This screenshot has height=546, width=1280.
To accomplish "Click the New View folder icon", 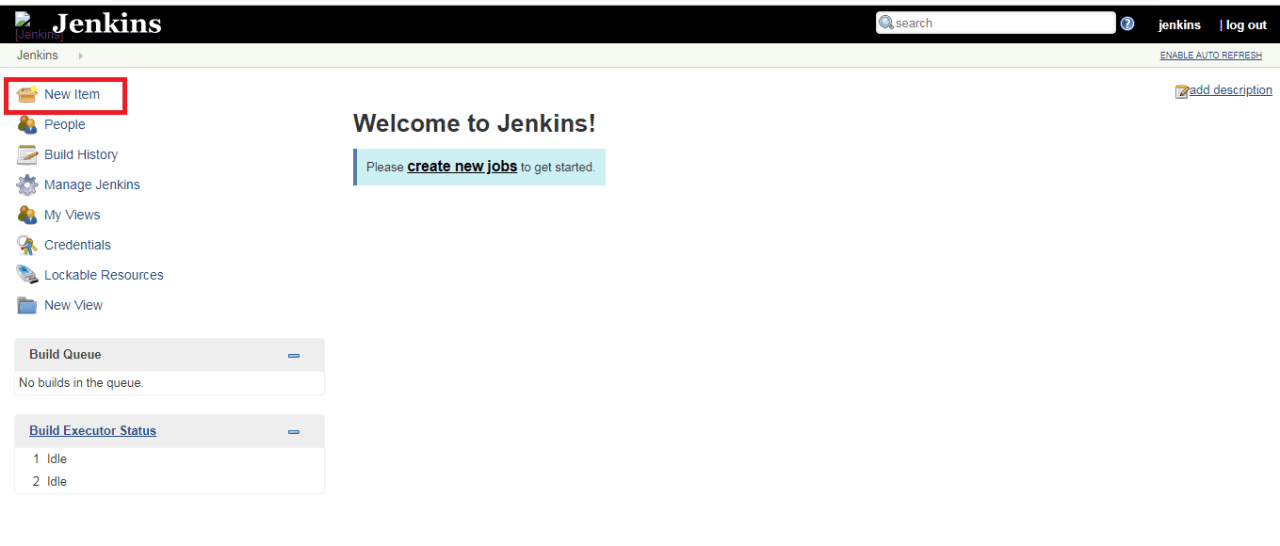I will pyautogui.click(x=27, y=305).
